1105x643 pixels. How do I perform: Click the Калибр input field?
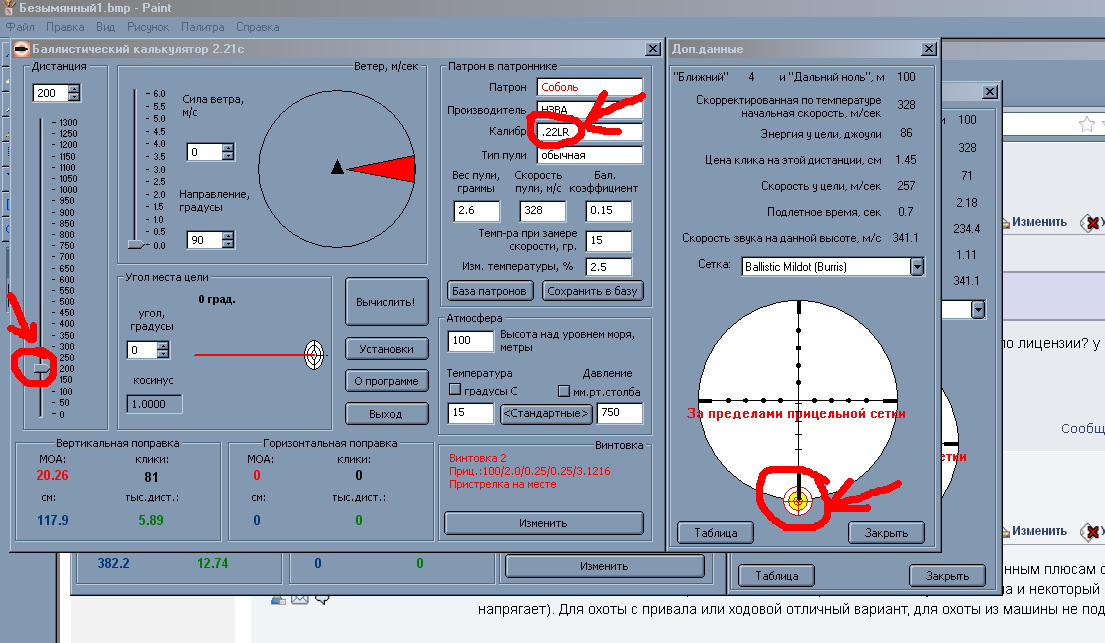point(589,132)
